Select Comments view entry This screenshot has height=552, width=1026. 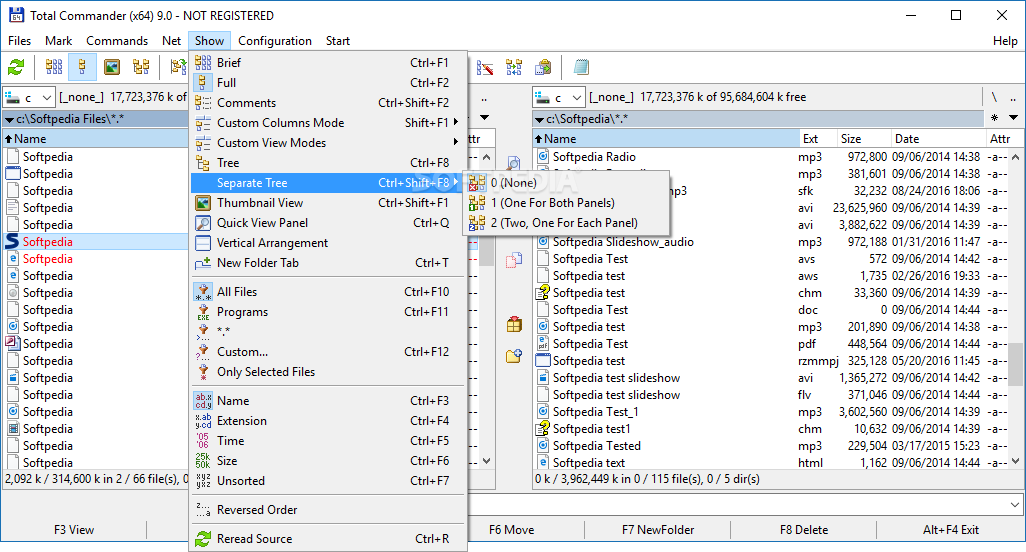click(329, 103)
